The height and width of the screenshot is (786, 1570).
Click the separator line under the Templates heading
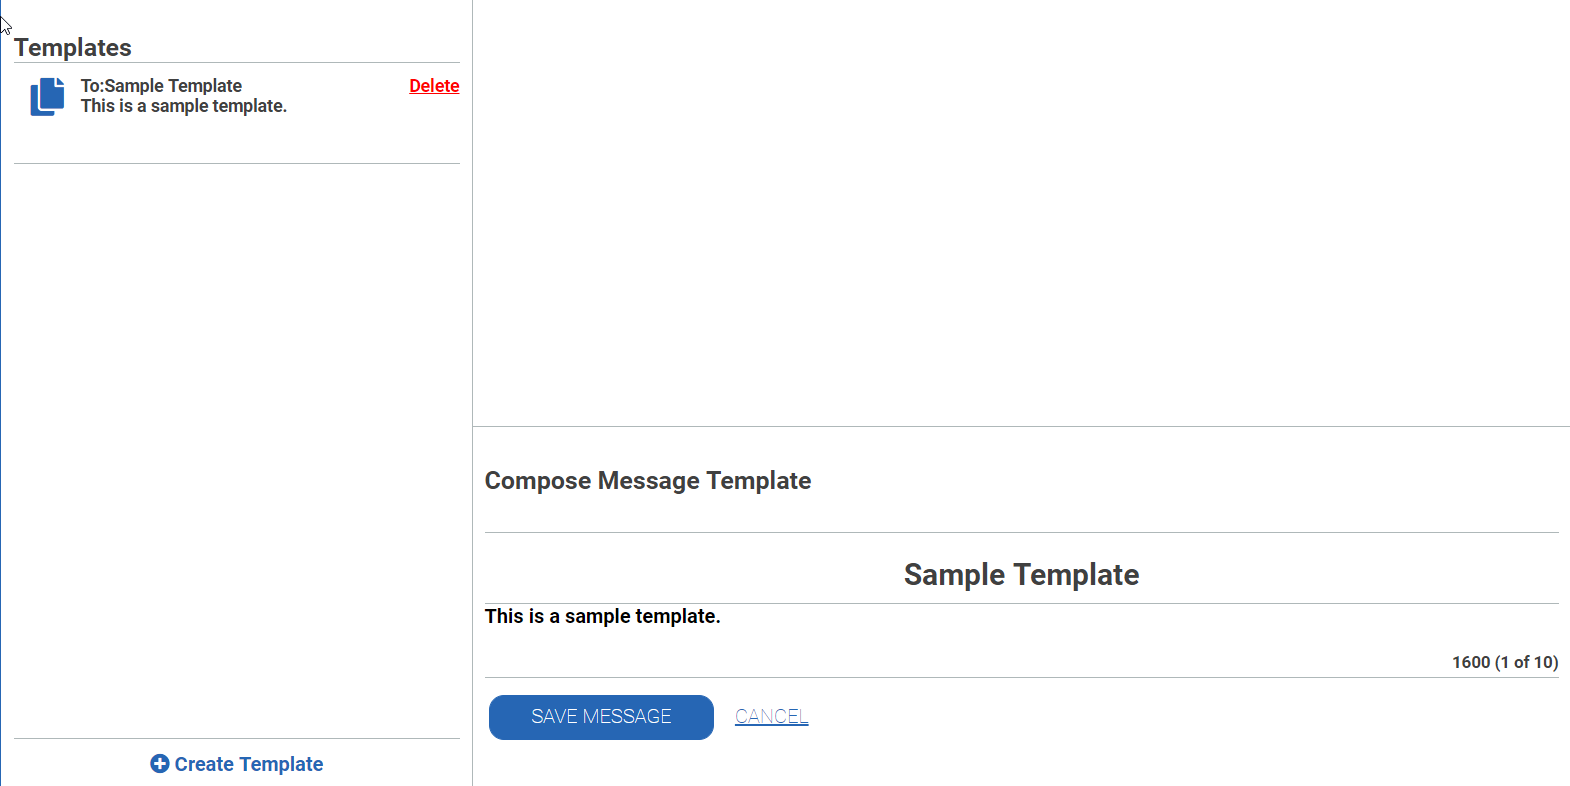236,63
